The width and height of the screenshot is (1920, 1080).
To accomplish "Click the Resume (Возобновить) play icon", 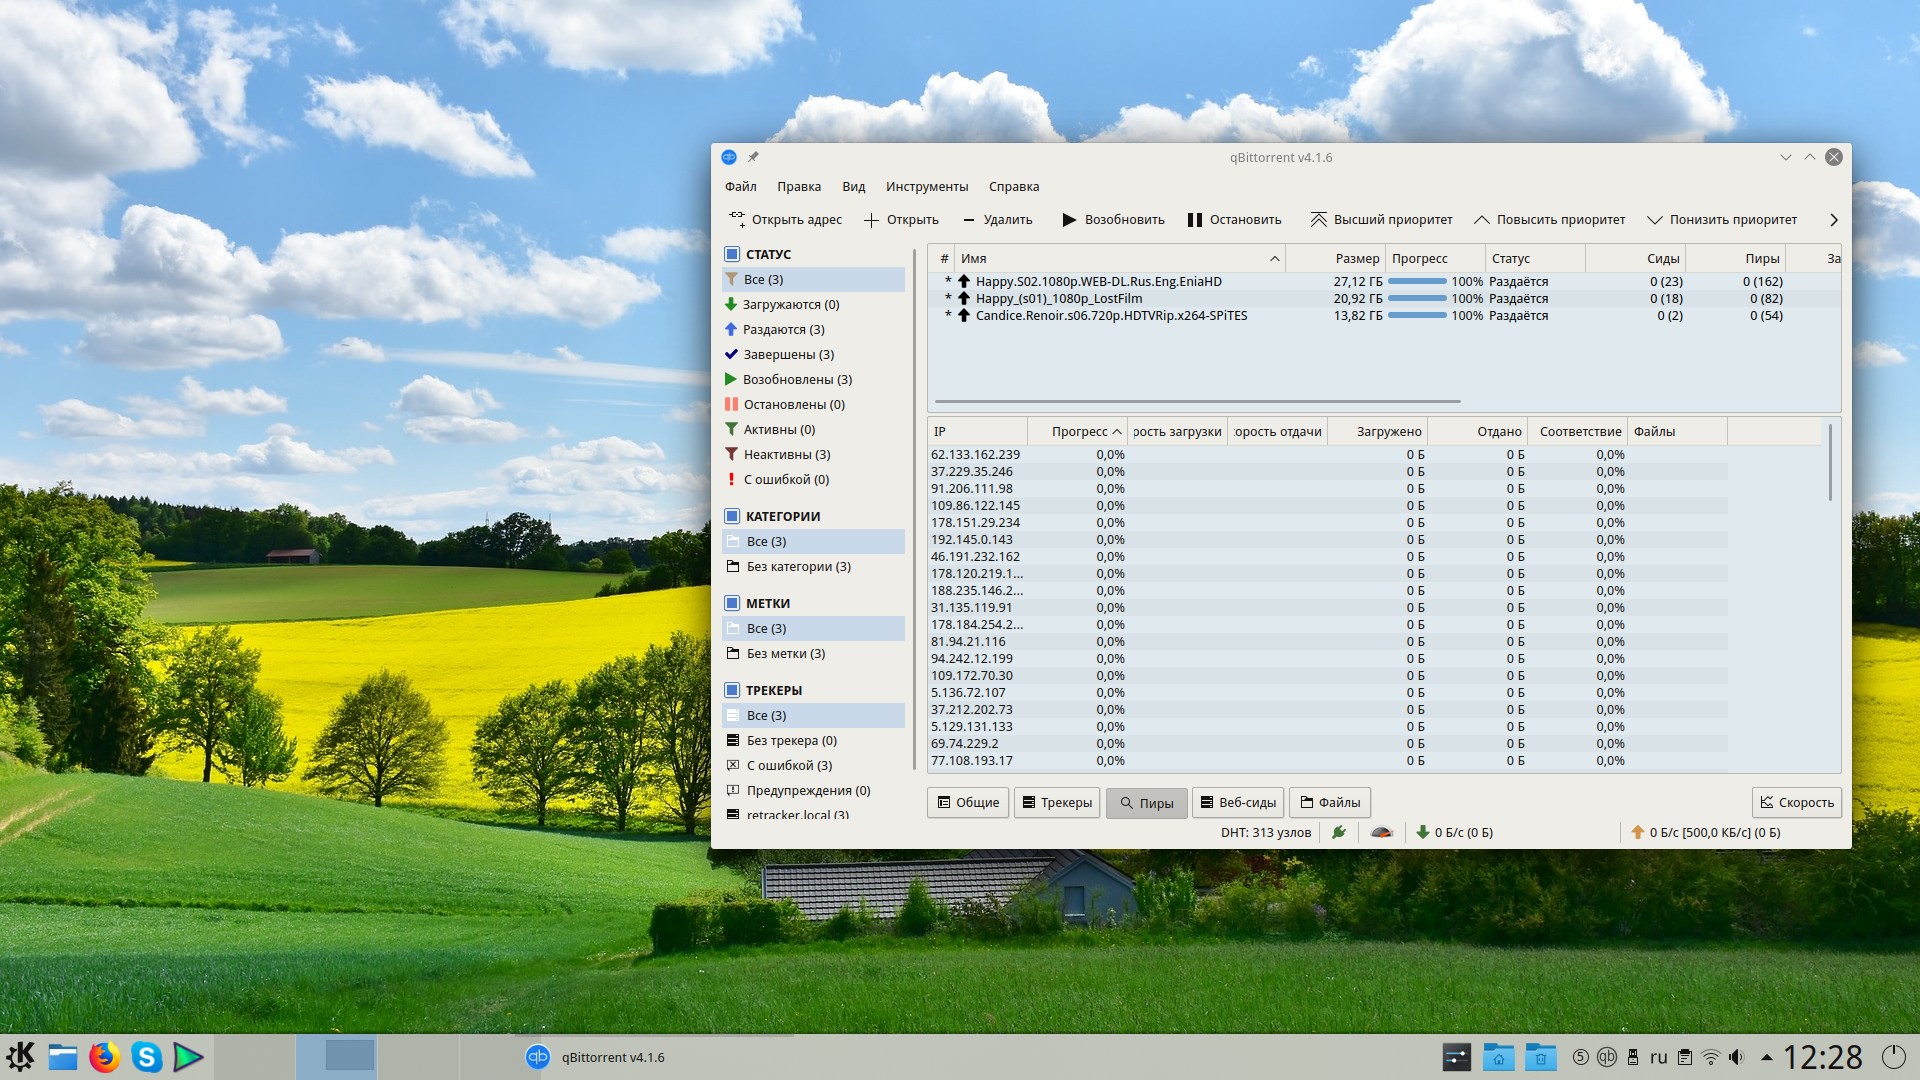I will pyautogui.click(x=1069, y=220).
